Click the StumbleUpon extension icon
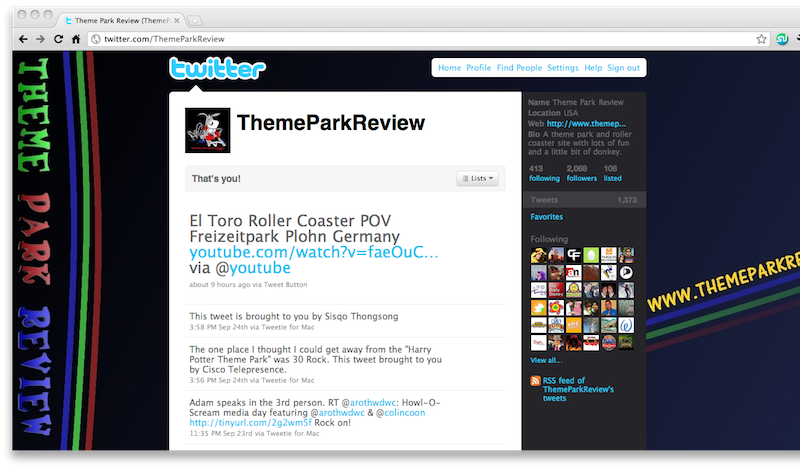 click(782, 39)
